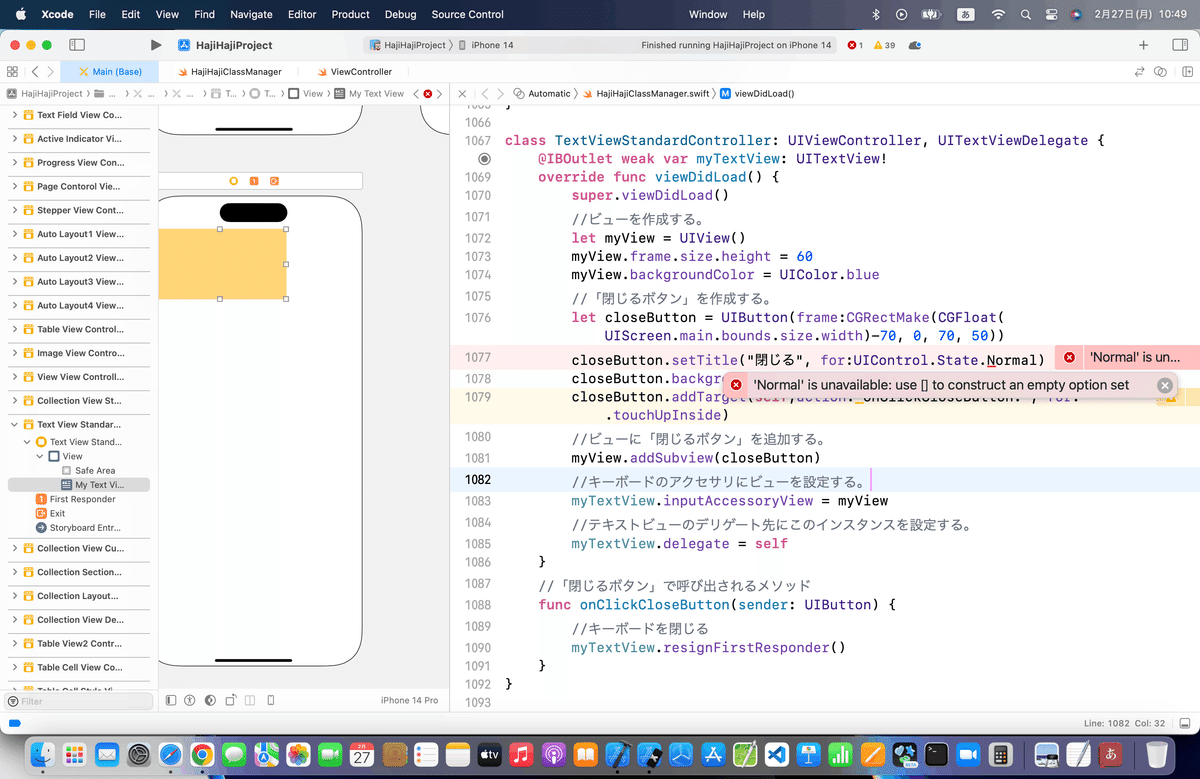
Task: Choose iPhone 14 run destination
Action: point(485,45)
